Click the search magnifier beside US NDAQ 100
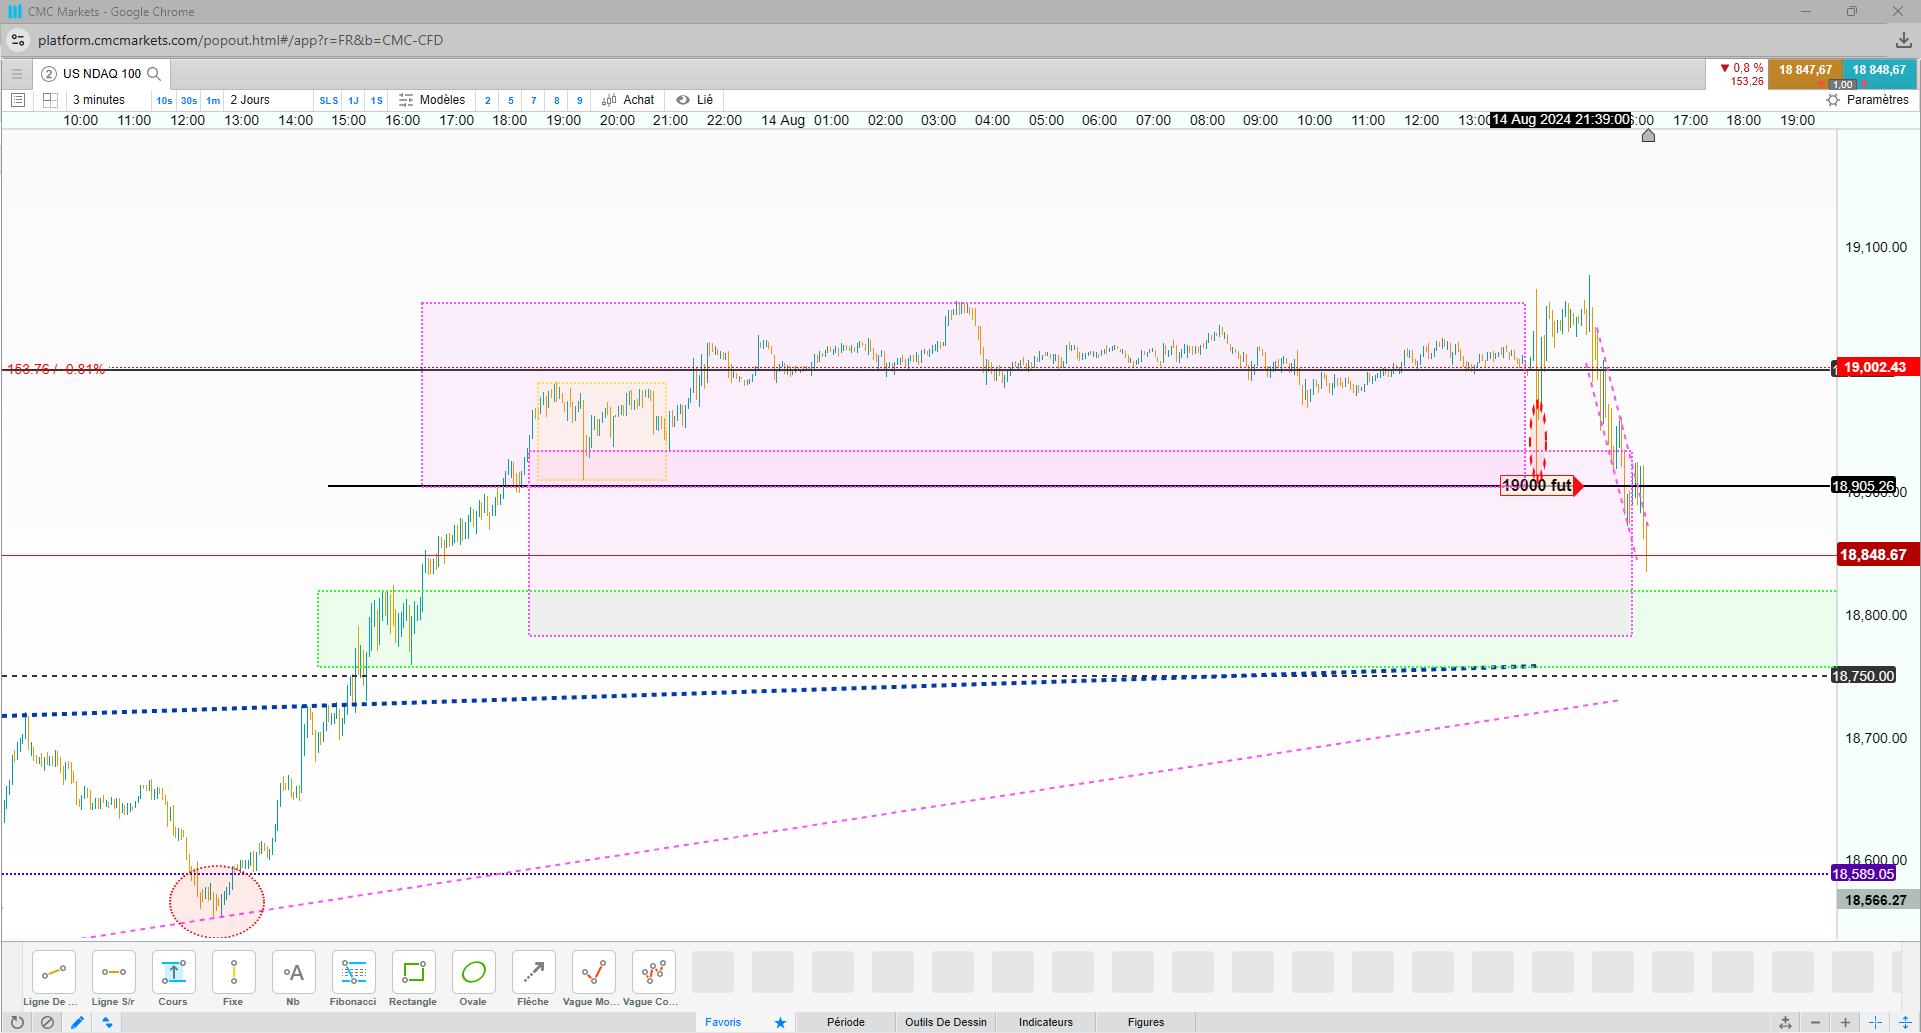Image resolution: width=1921 pixels, height=1033 pixels. (154, 73)
